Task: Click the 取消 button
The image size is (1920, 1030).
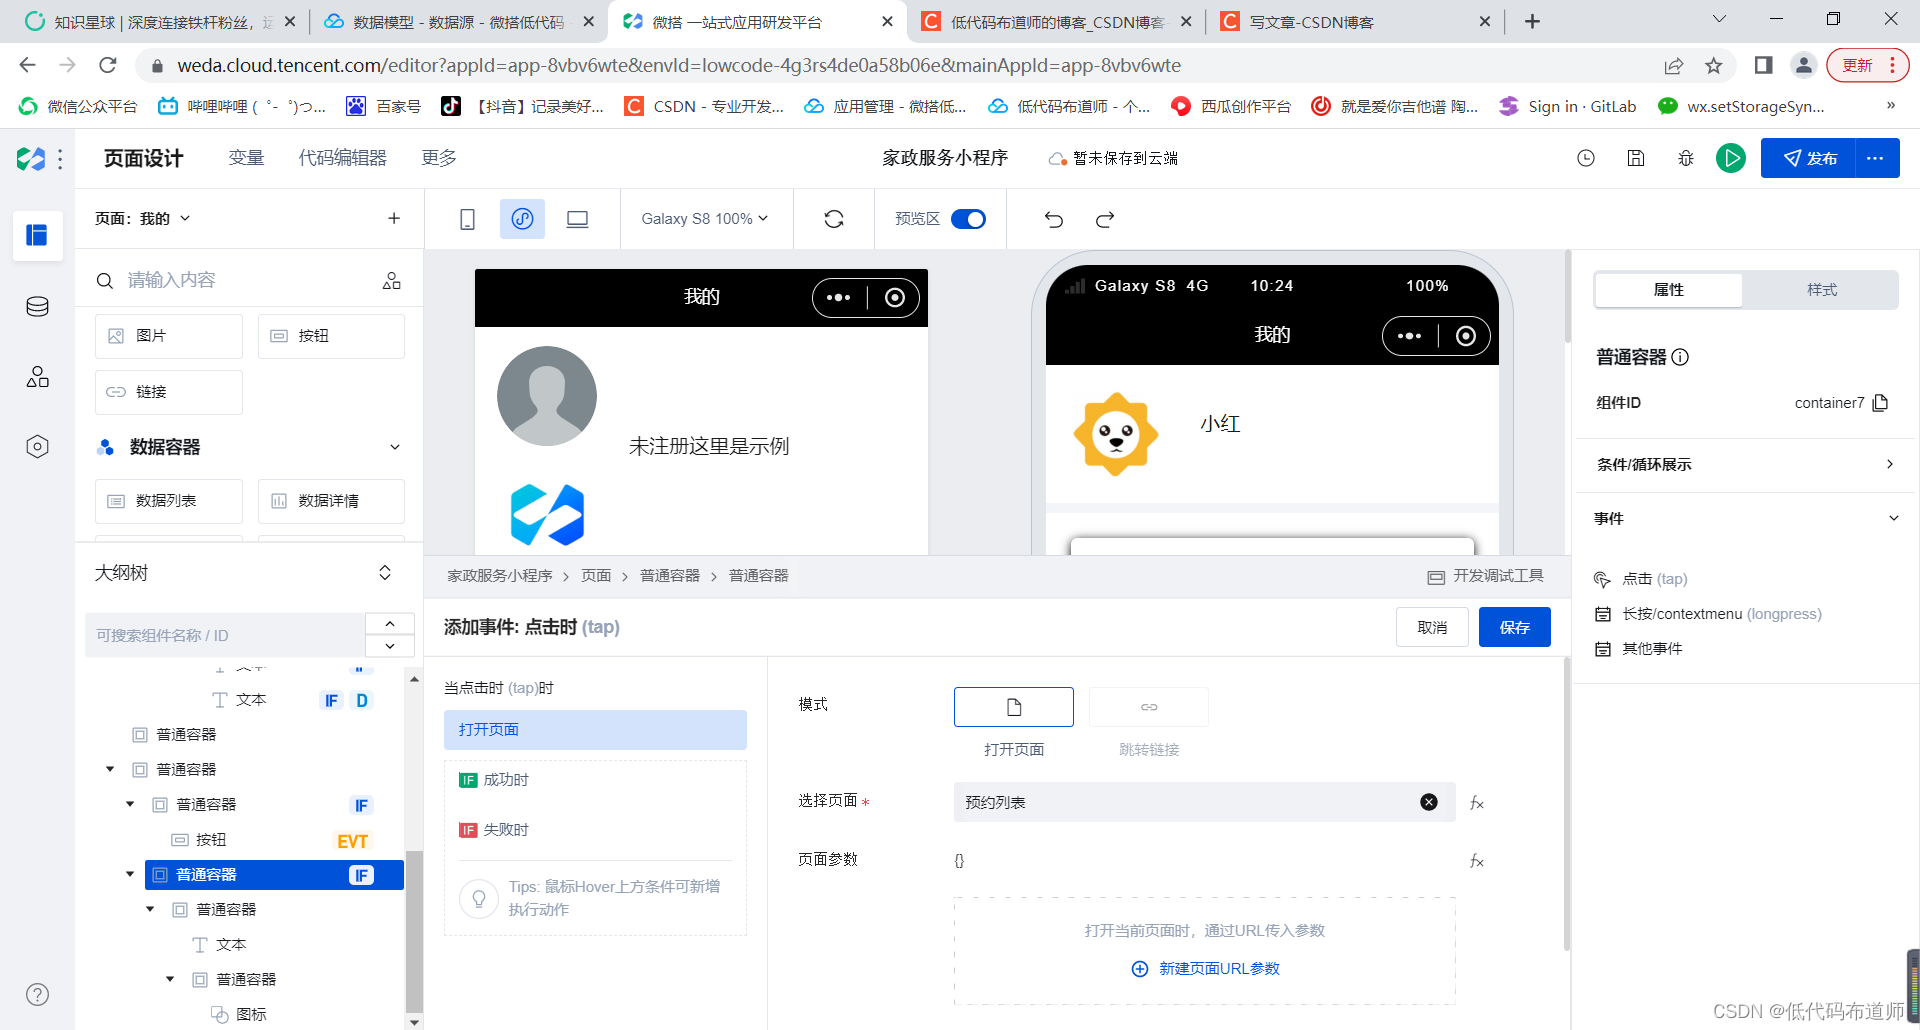Action: pos(1432,627)
